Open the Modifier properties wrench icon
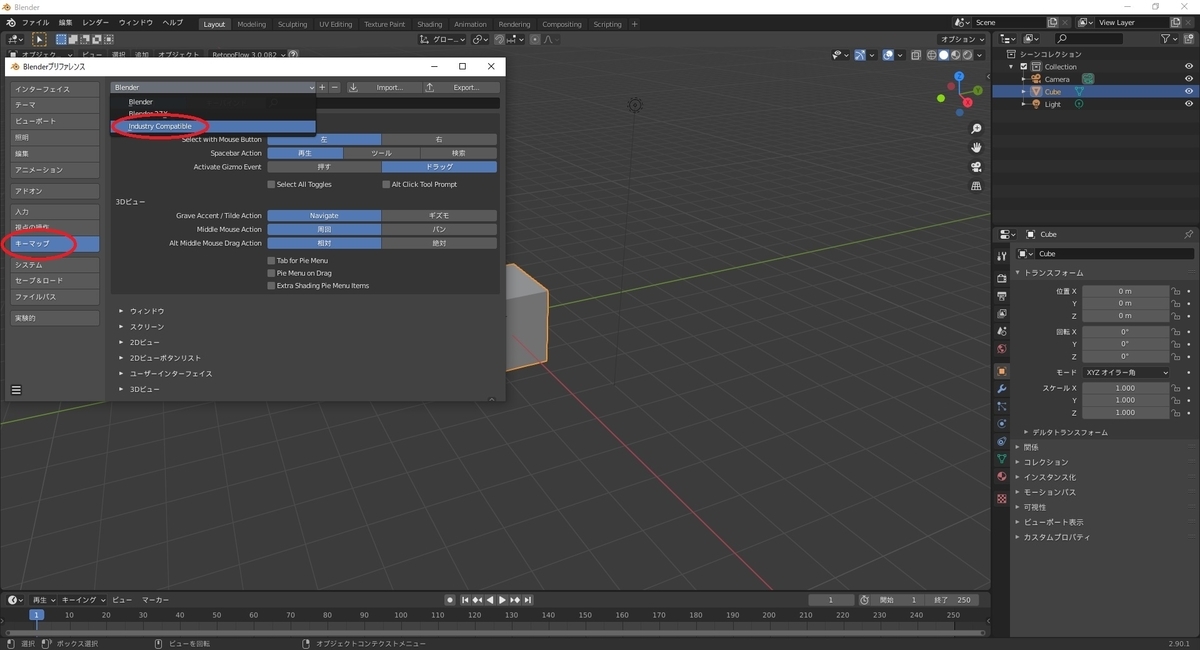Image resolution: width=1200 pixels, height=650 pixels. coord(1002,389)
